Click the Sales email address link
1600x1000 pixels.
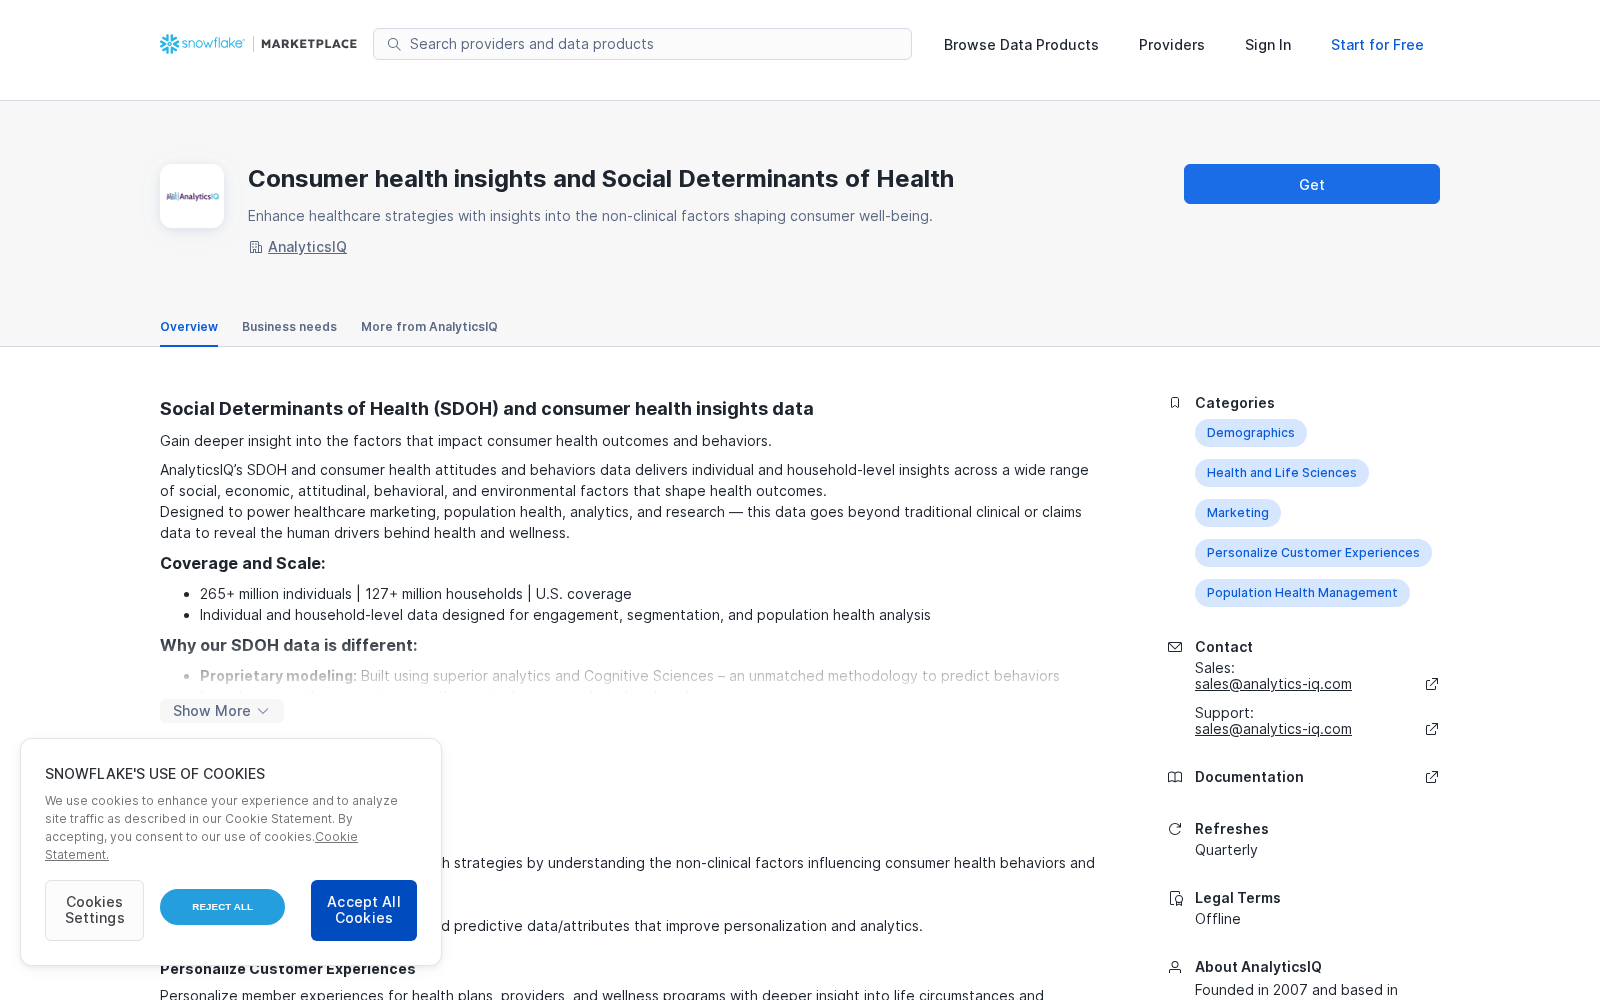coord(1273,684)
